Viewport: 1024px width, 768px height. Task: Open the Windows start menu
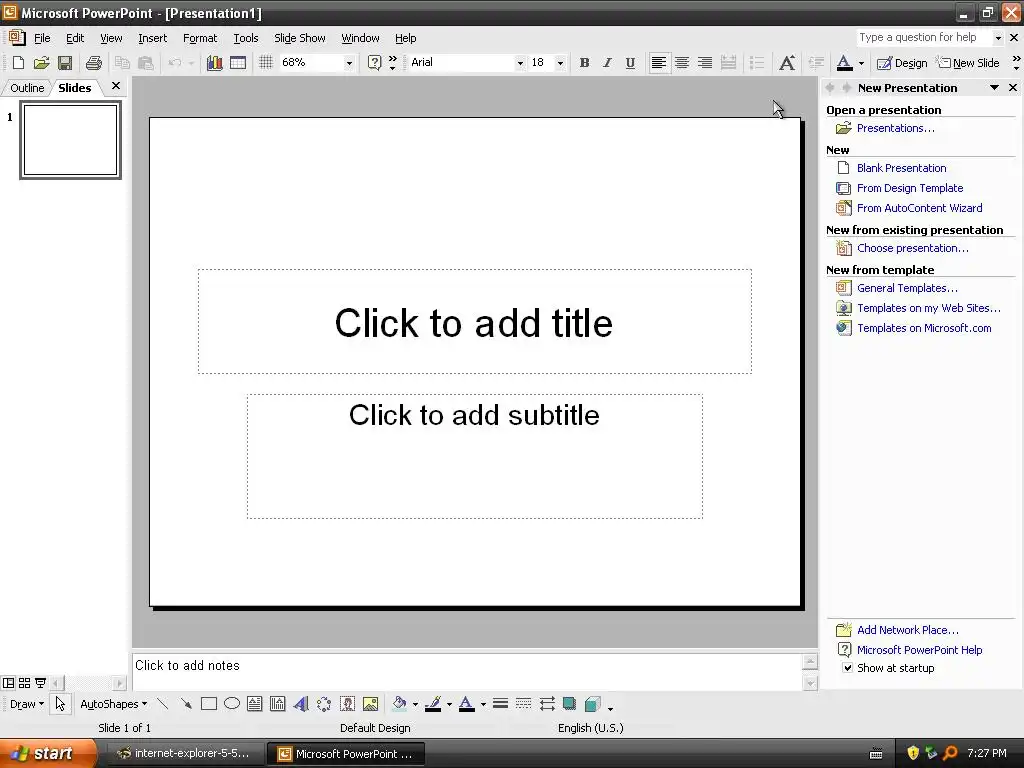[48, 753]
